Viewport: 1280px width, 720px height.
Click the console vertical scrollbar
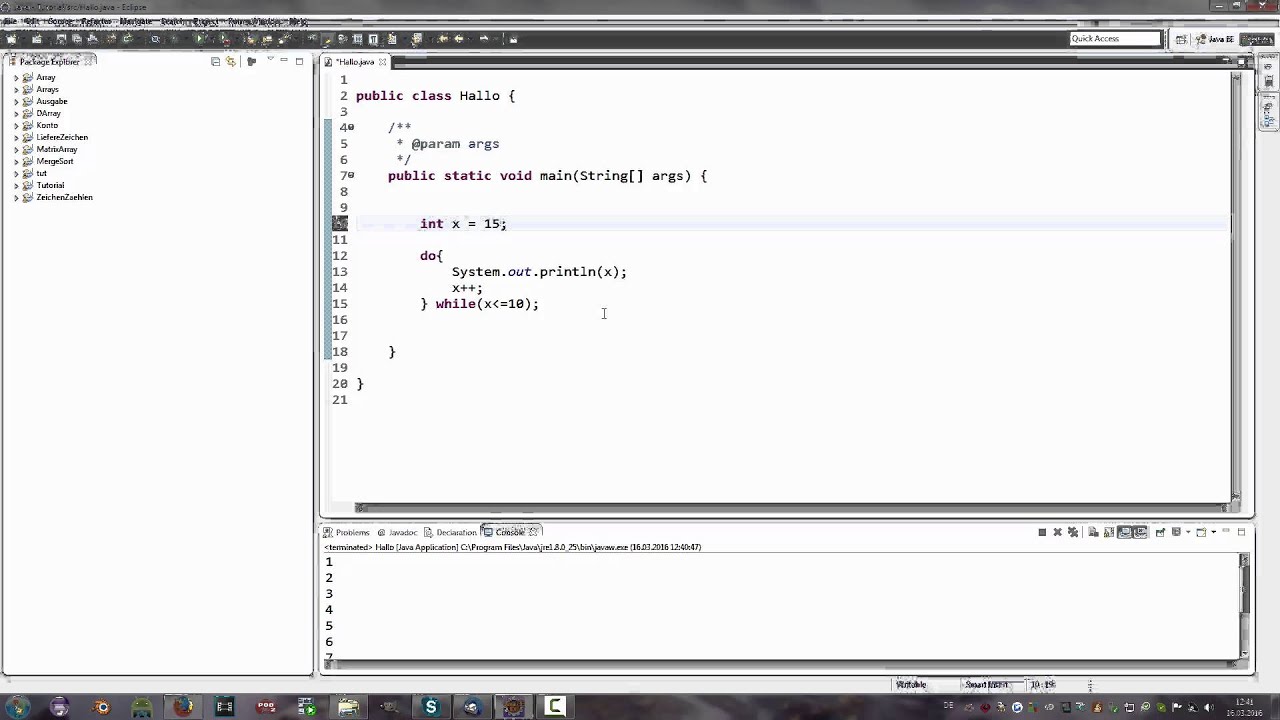tap(1245, 607)
